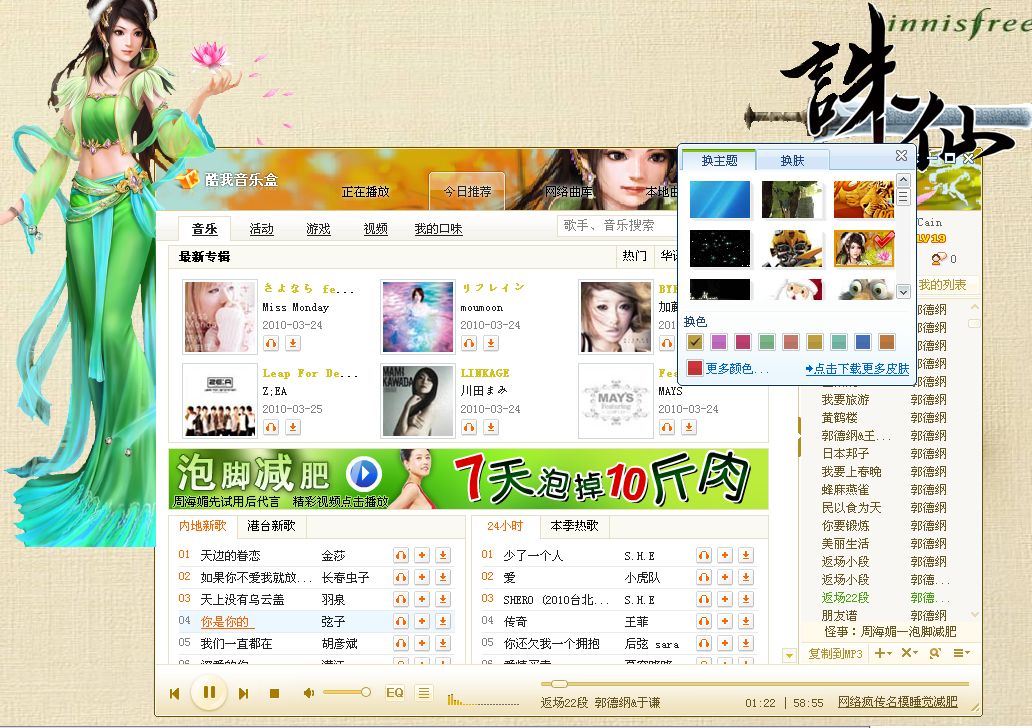Expand the small yellow arrow below content area
The height and width of the screenshot is (728, 1032).
[789, 655]
